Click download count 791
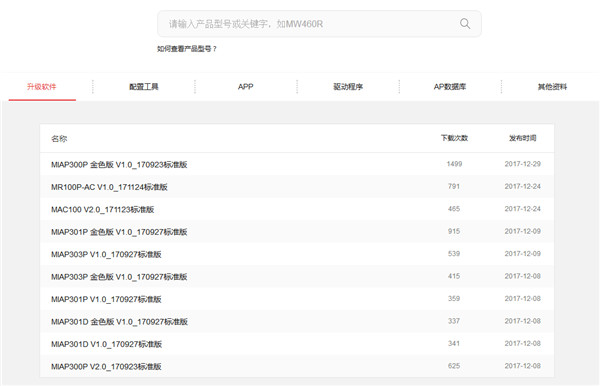 [x=454, y=186]
